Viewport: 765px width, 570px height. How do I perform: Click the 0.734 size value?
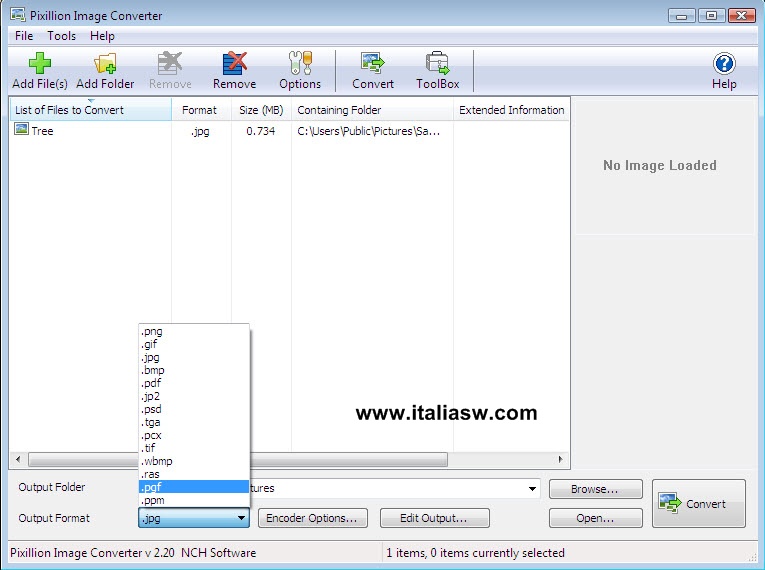click(x=261, y=131)
